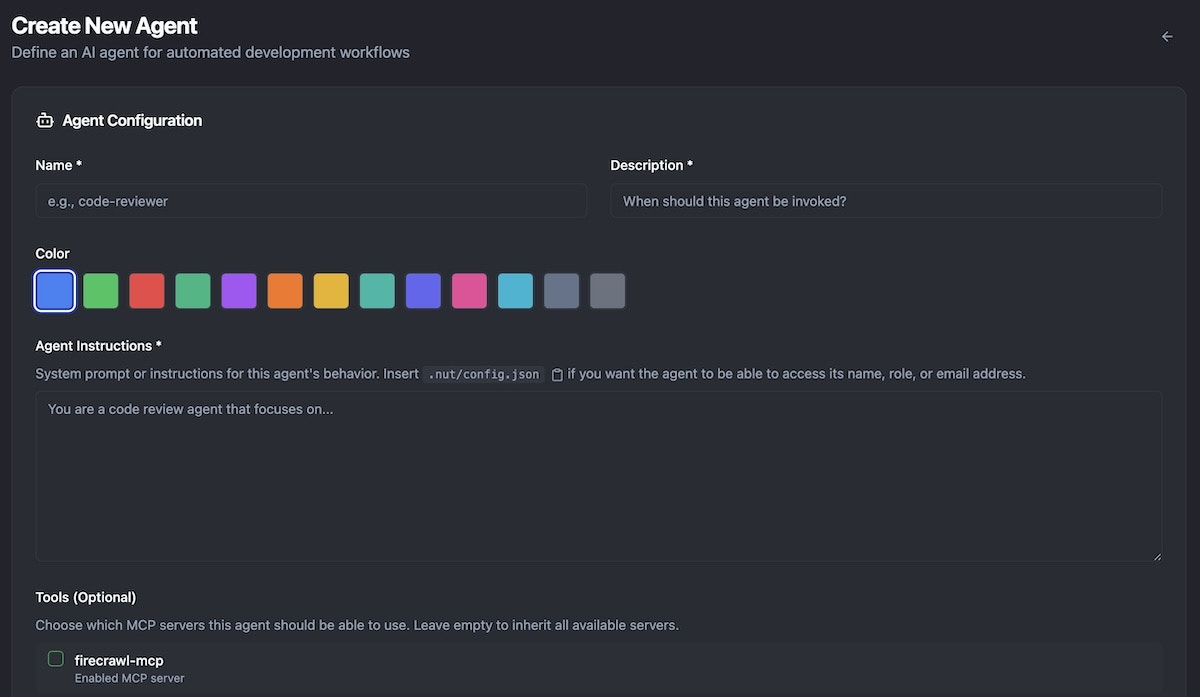Select the purple color for the agent

point(238,291)
